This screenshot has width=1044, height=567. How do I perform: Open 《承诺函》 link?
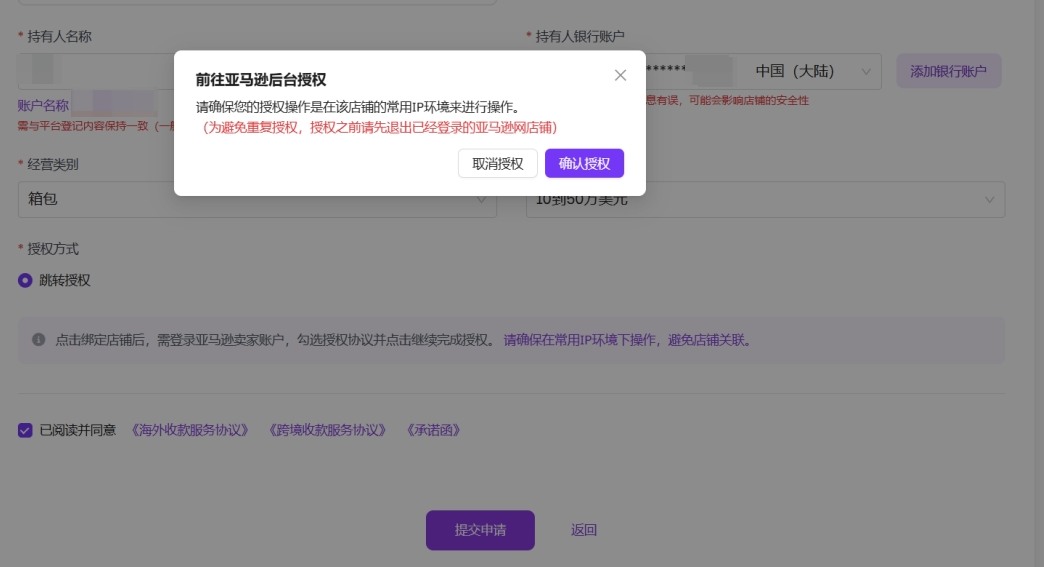click(433, 430)
